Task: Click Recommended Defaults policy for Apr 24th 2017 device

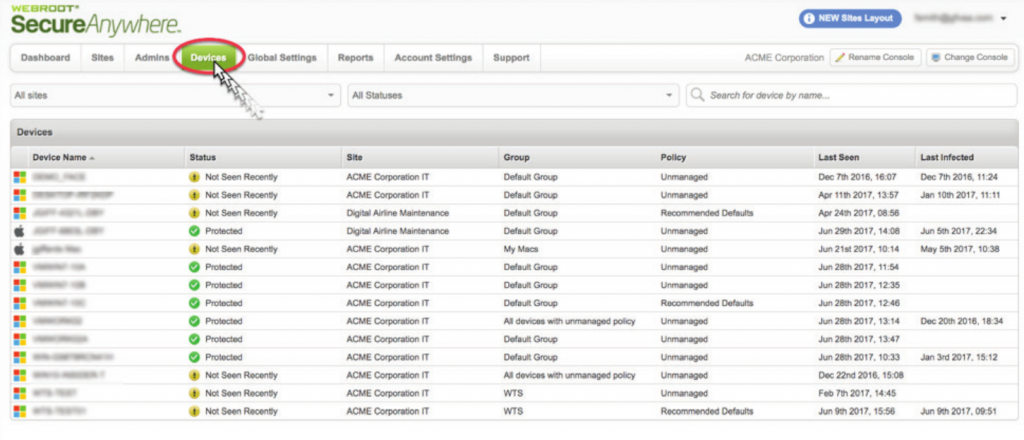Action: point(707,213)
